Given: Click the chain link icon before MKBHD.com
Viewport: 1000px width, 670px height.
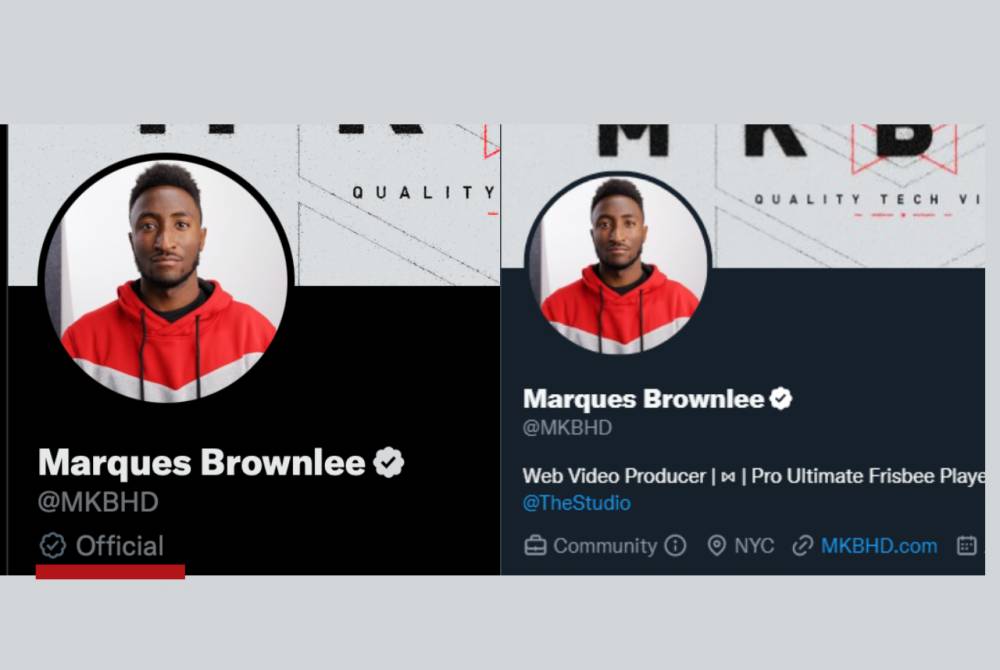Looking at the screenshot, I should click(802, 546).
